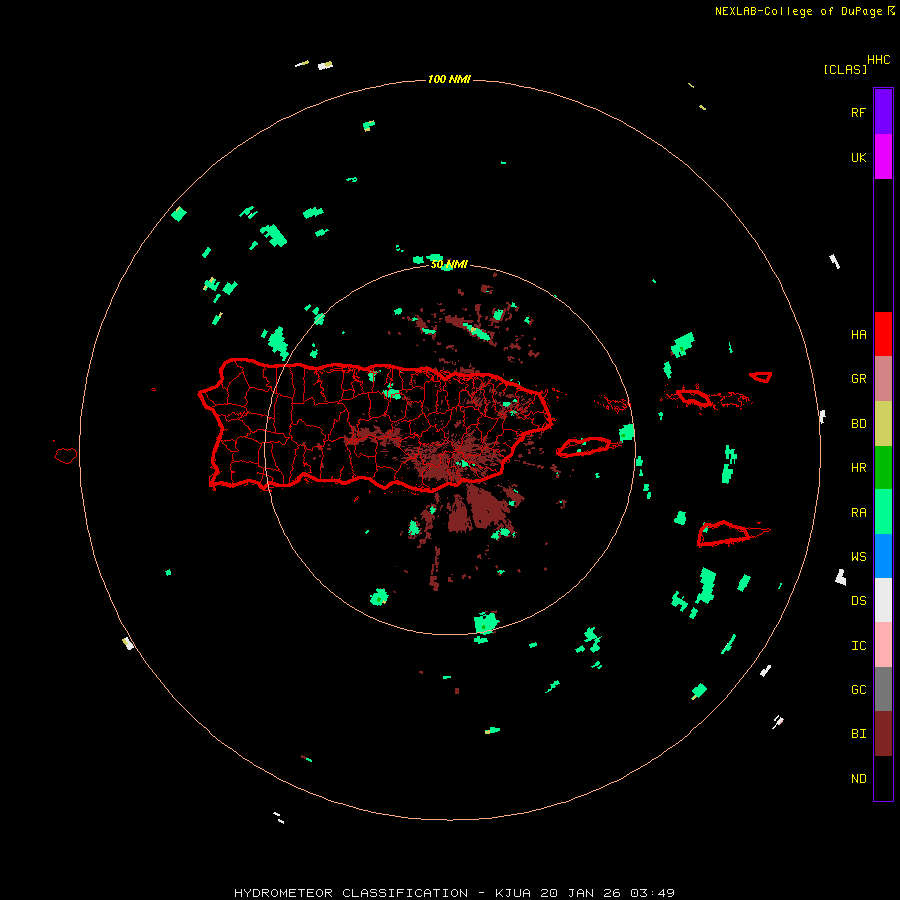This screenshot has width=900, height=900.
Task: Click the dark red BI legend swatch
Action: click(x=883, y=734)
